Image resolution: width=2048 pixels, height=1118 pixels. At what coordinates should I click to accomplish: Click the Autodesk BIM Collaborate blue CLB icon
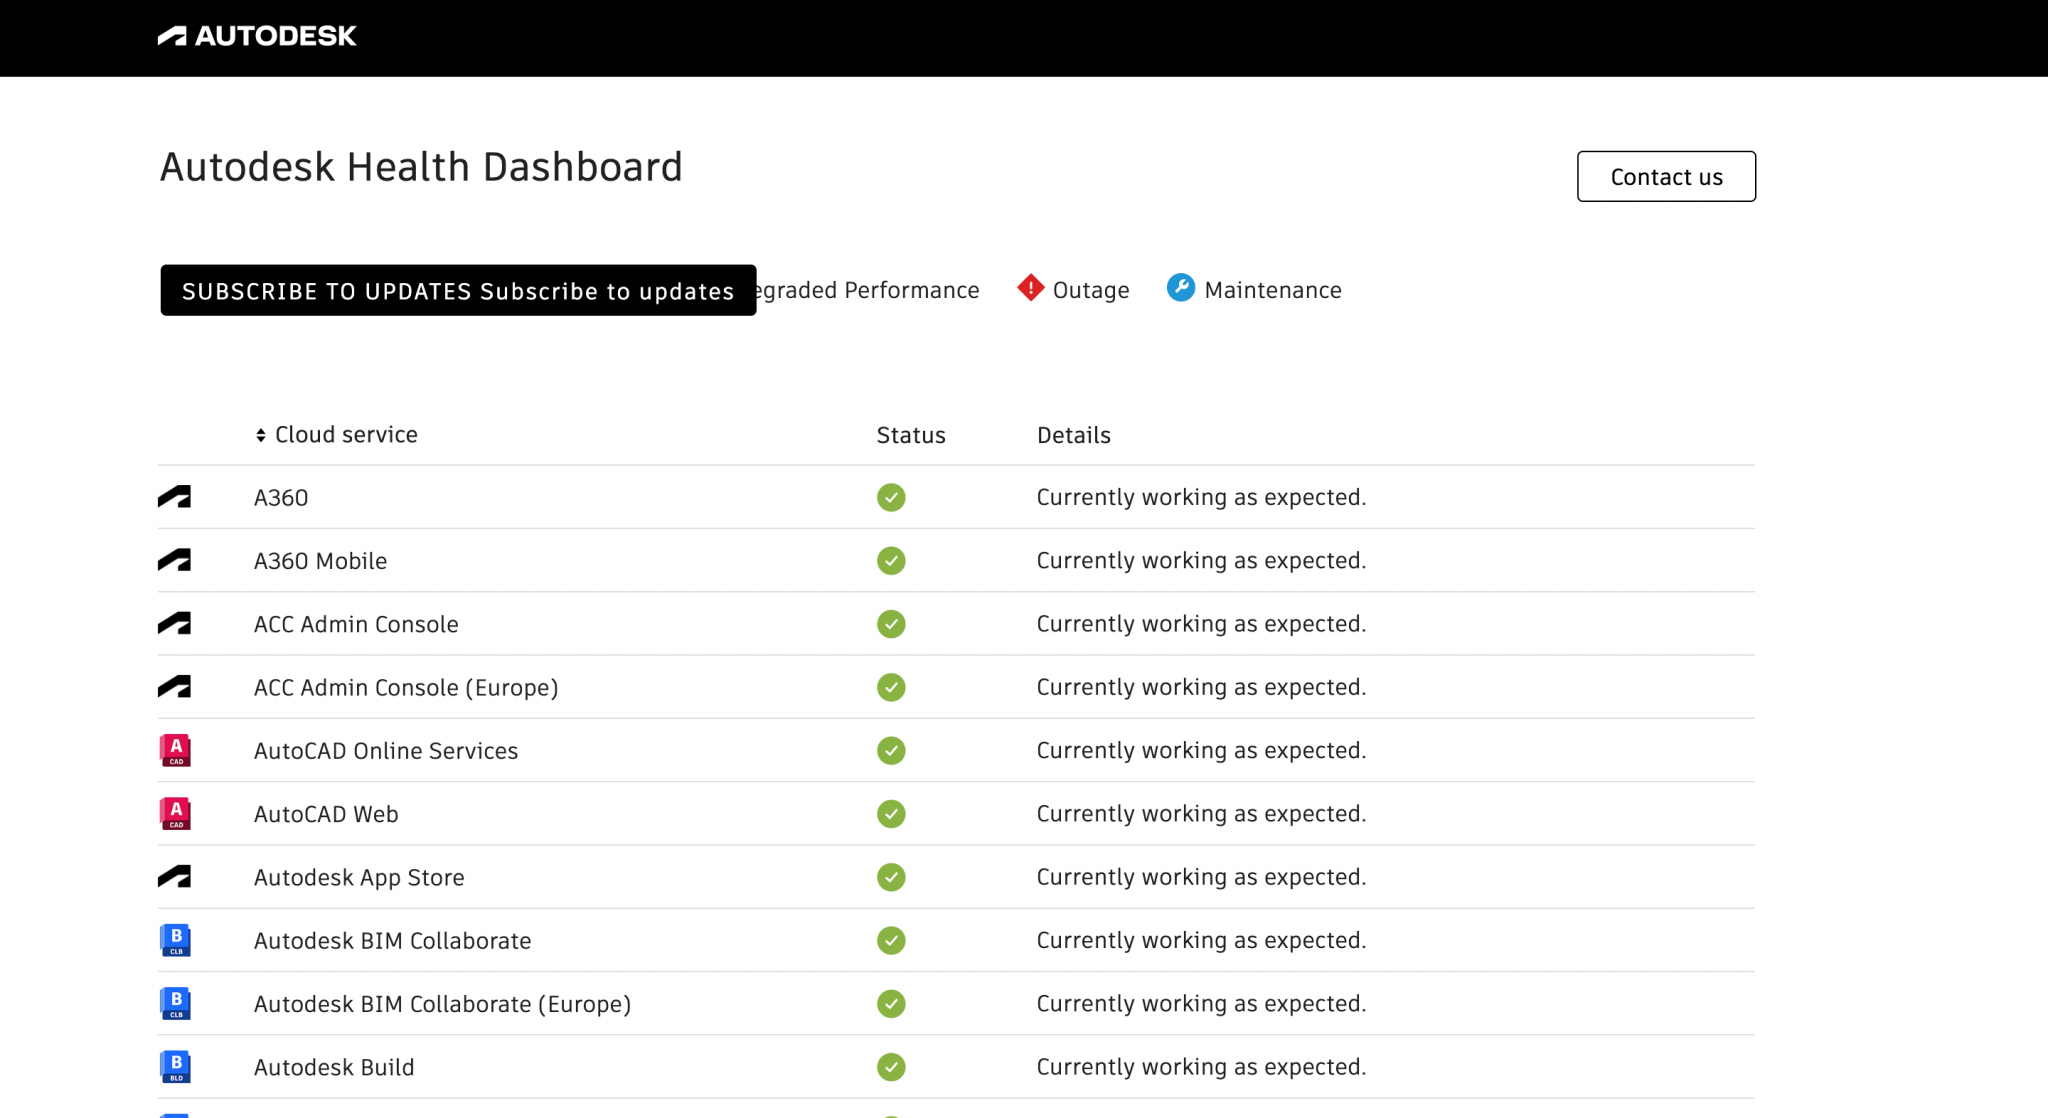pos(176,940)
